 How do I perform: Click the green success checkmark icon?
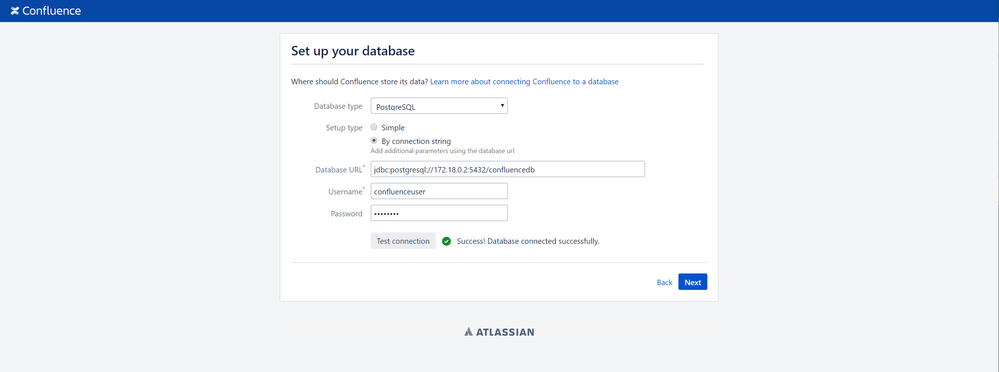447,241
